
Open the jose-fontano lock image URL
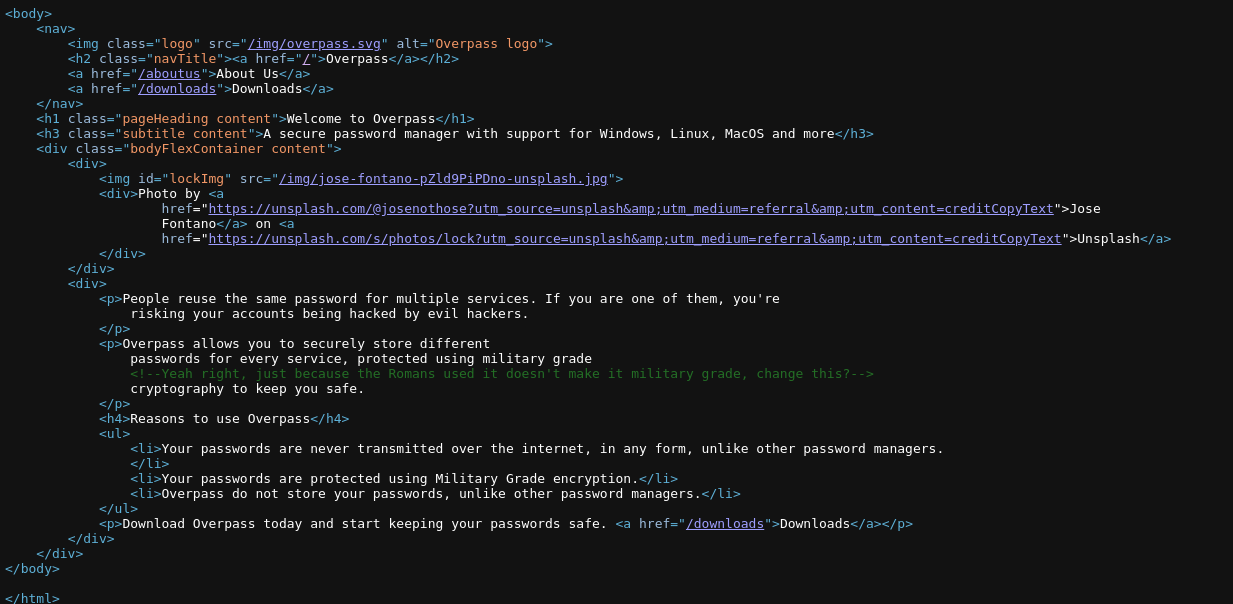click(443, 179)
